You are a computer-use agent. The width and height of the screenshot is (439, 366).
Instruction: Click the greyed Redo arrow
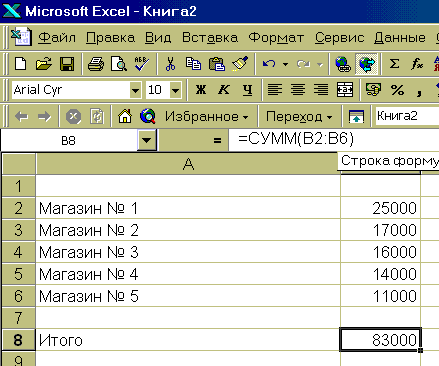303,63
